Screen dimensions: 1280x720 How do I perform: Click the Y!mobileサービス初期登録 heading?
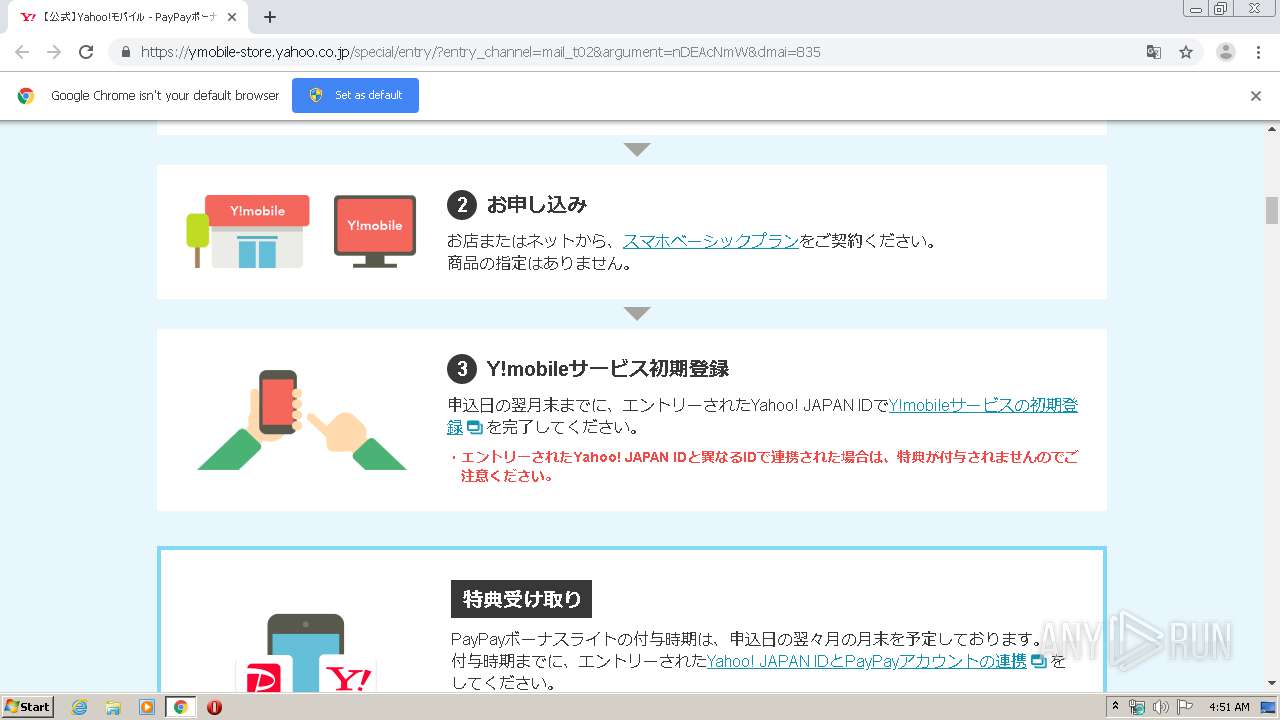[x=608, y=369]
